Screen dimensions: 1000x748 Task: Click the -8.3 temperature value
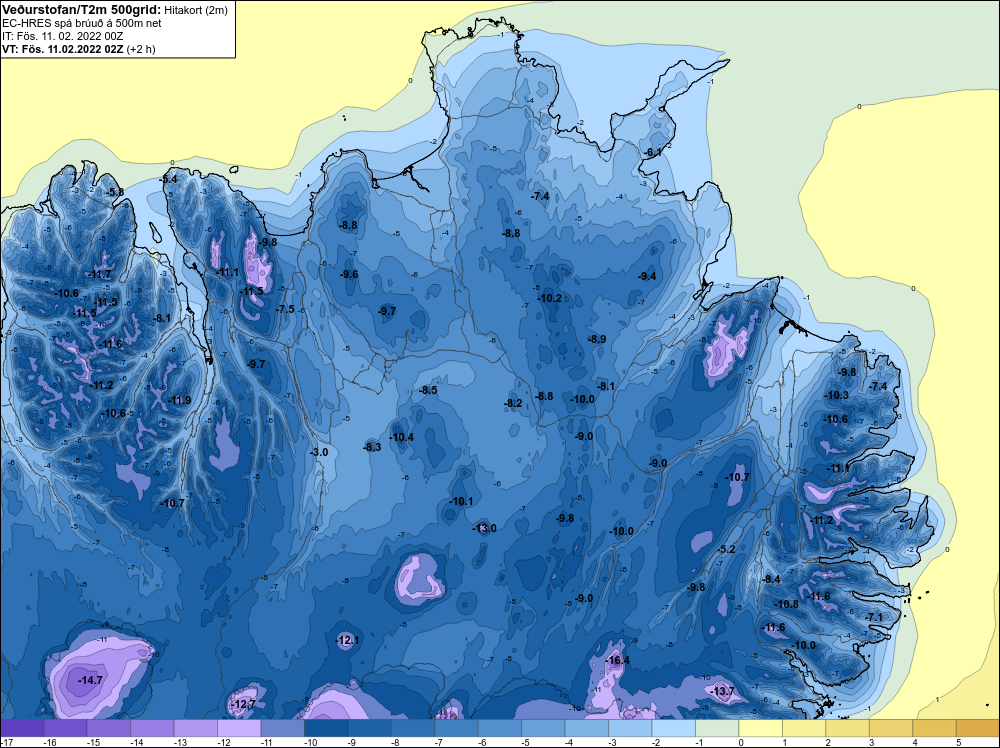tap(372, 447)
